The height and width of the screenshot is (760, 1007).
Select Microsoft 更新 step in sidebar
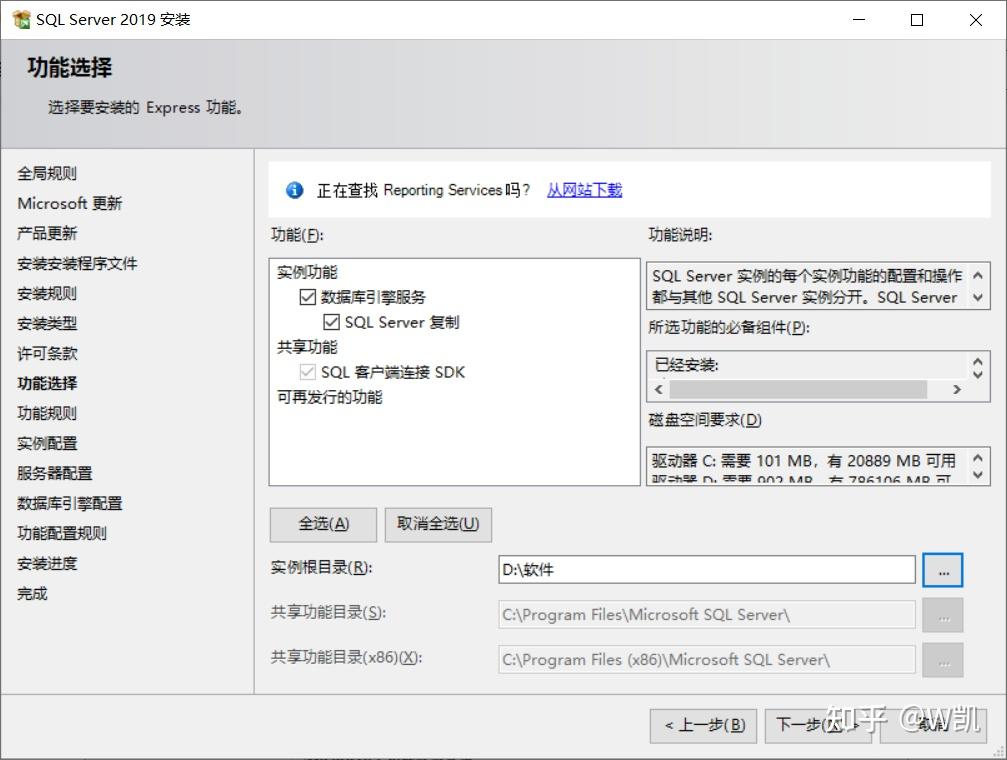click(69, 203)
